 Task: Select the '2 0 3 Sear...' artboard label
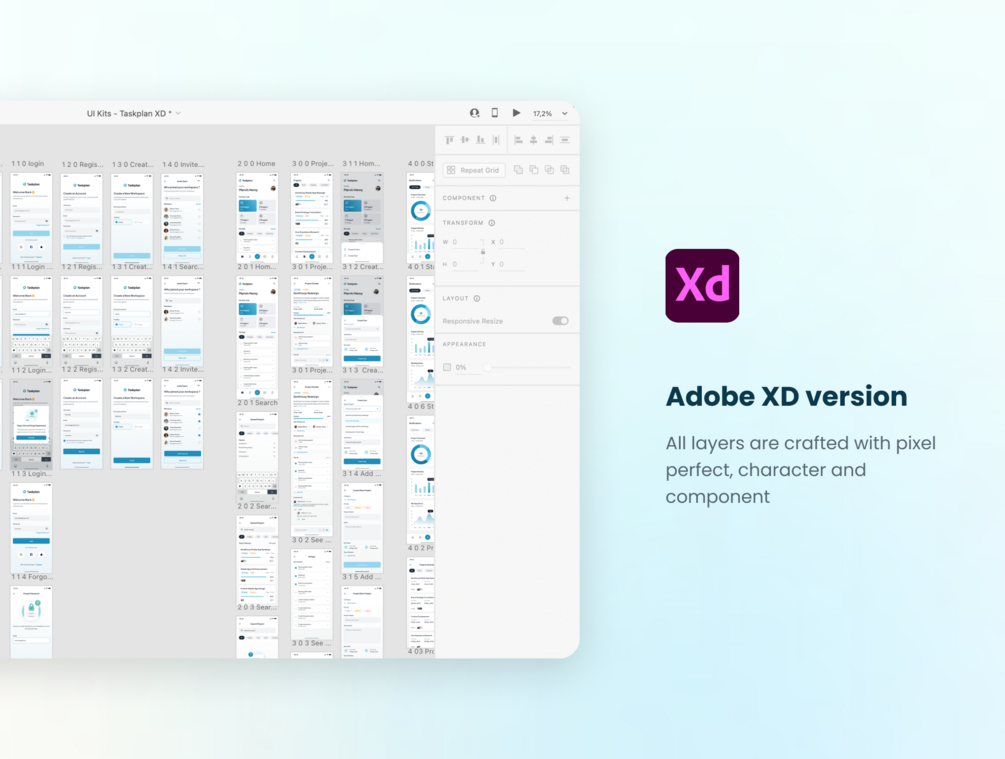pos(258,607)
